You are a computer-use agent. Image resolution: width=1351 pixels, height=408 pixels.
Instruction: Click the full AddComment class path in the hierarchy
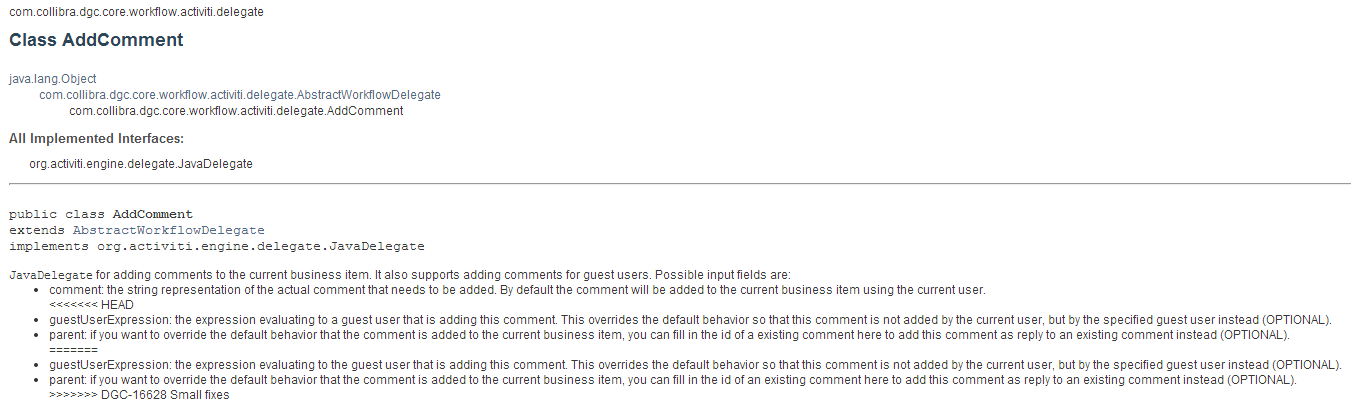tap(236, 111)
